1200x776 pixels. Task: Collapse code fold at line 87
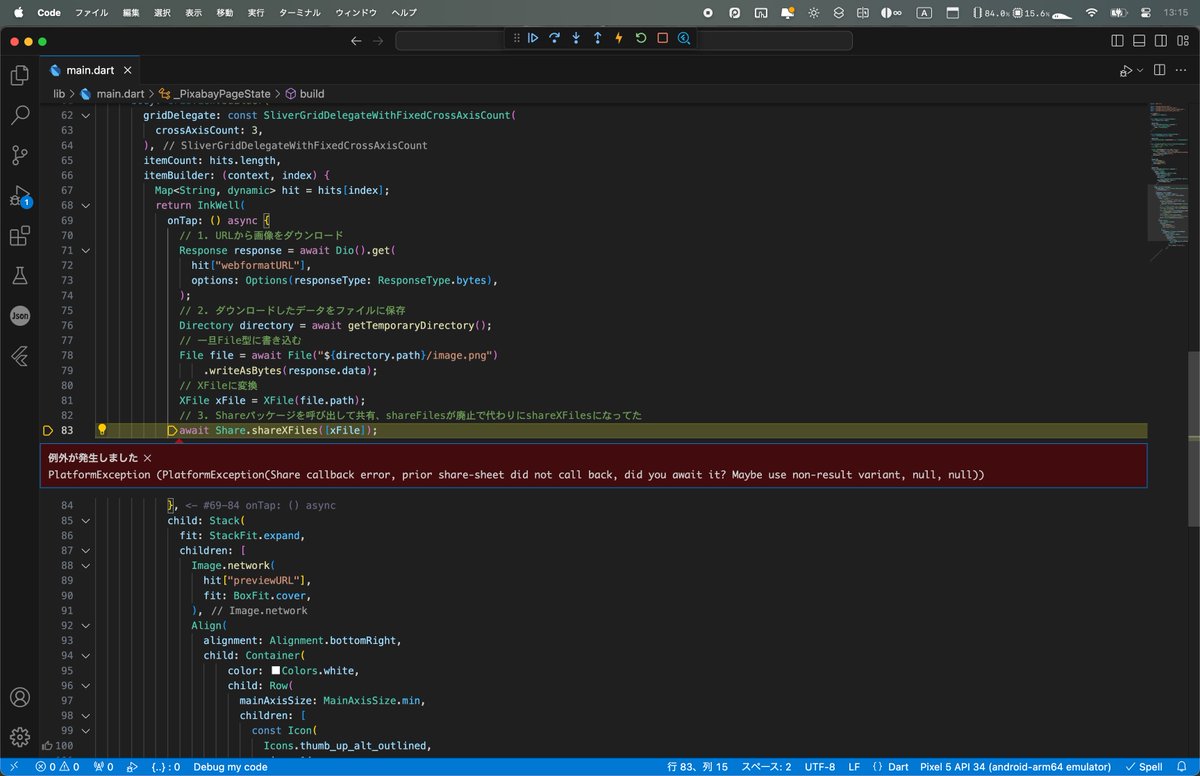[x=86, y=550]
